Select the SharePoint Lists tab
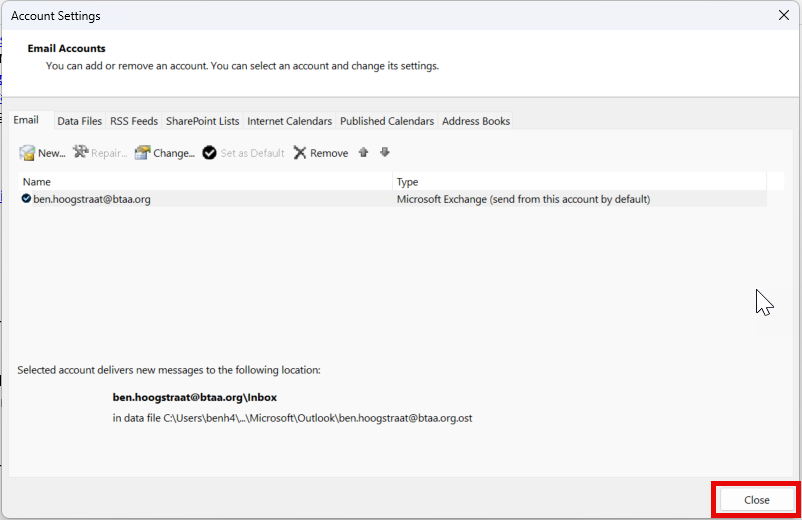 click(203, 121)
